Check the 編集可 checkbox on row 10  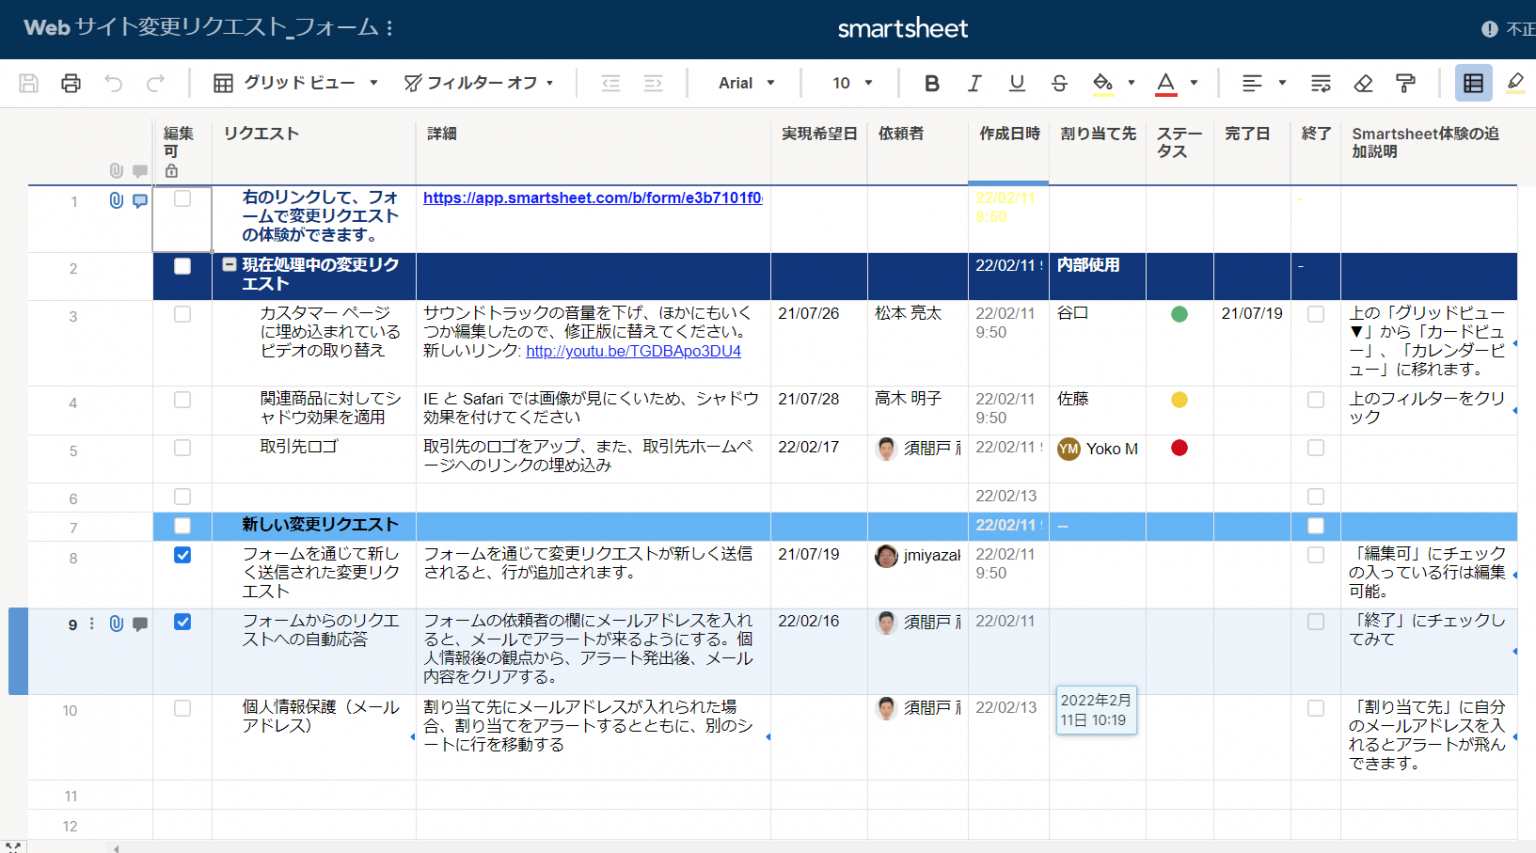[x=182, y=708]
